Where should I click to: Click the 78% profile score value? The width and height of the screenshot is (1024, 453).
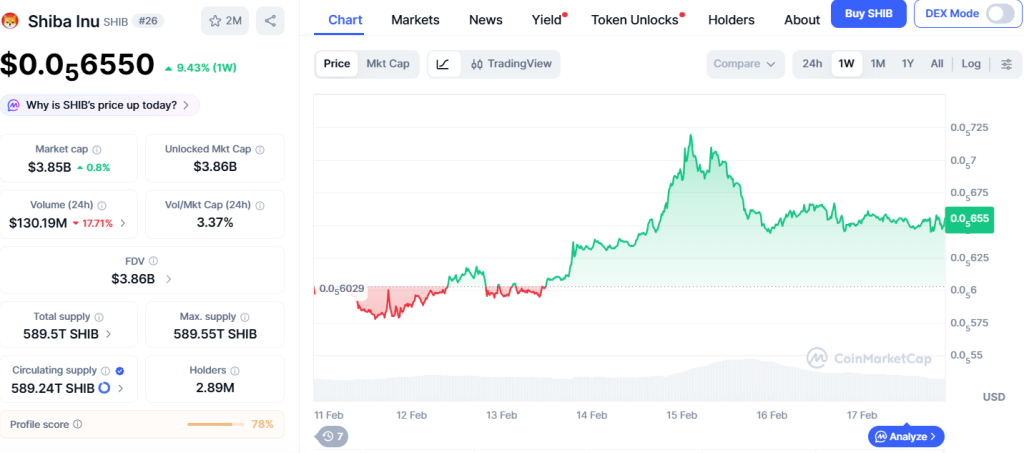coord(263,424)
